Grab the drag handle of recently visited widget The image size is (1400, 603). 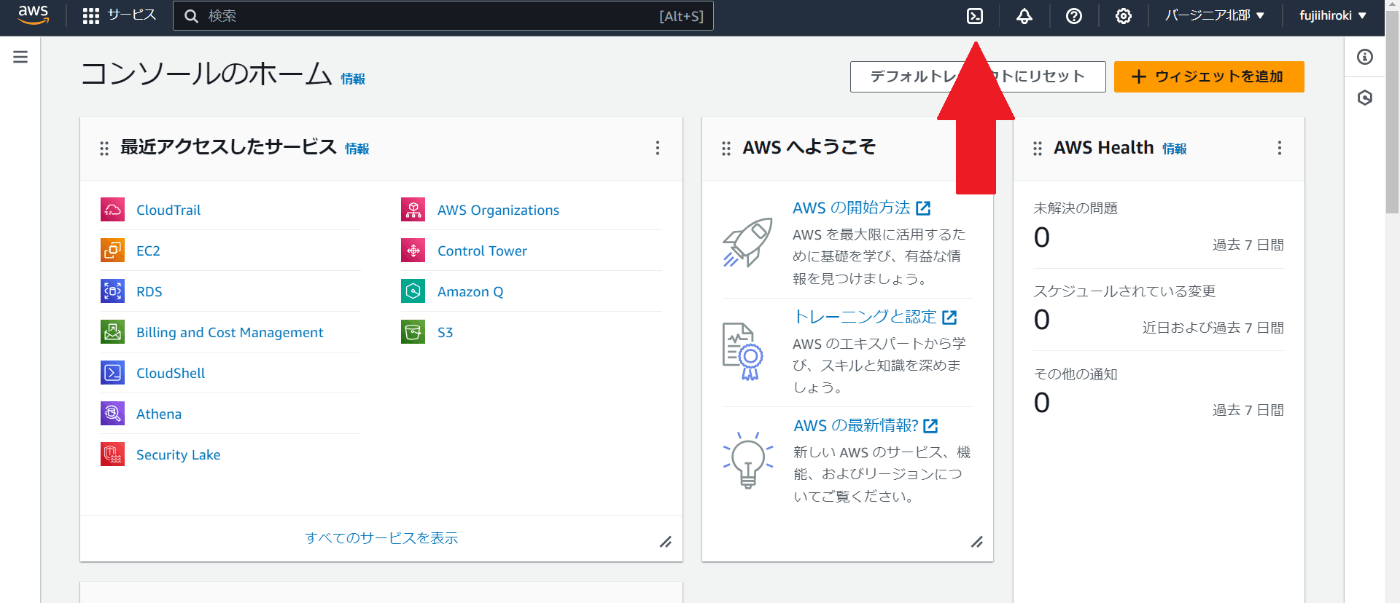(x=104, y=148)
